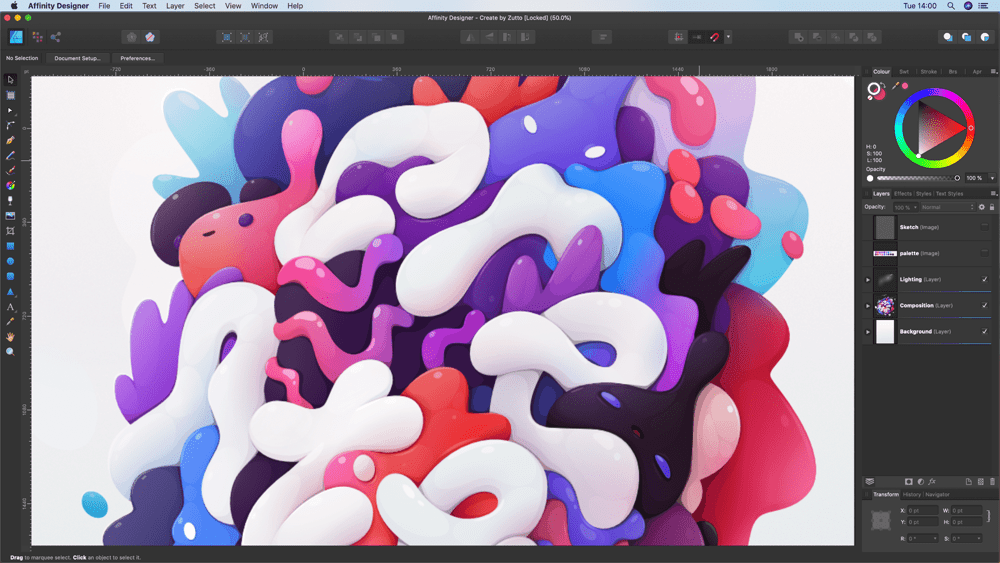This screenshot has height=563, width=1000.
Task: Toggle force pixel alignment
Action: coord(679,37)
